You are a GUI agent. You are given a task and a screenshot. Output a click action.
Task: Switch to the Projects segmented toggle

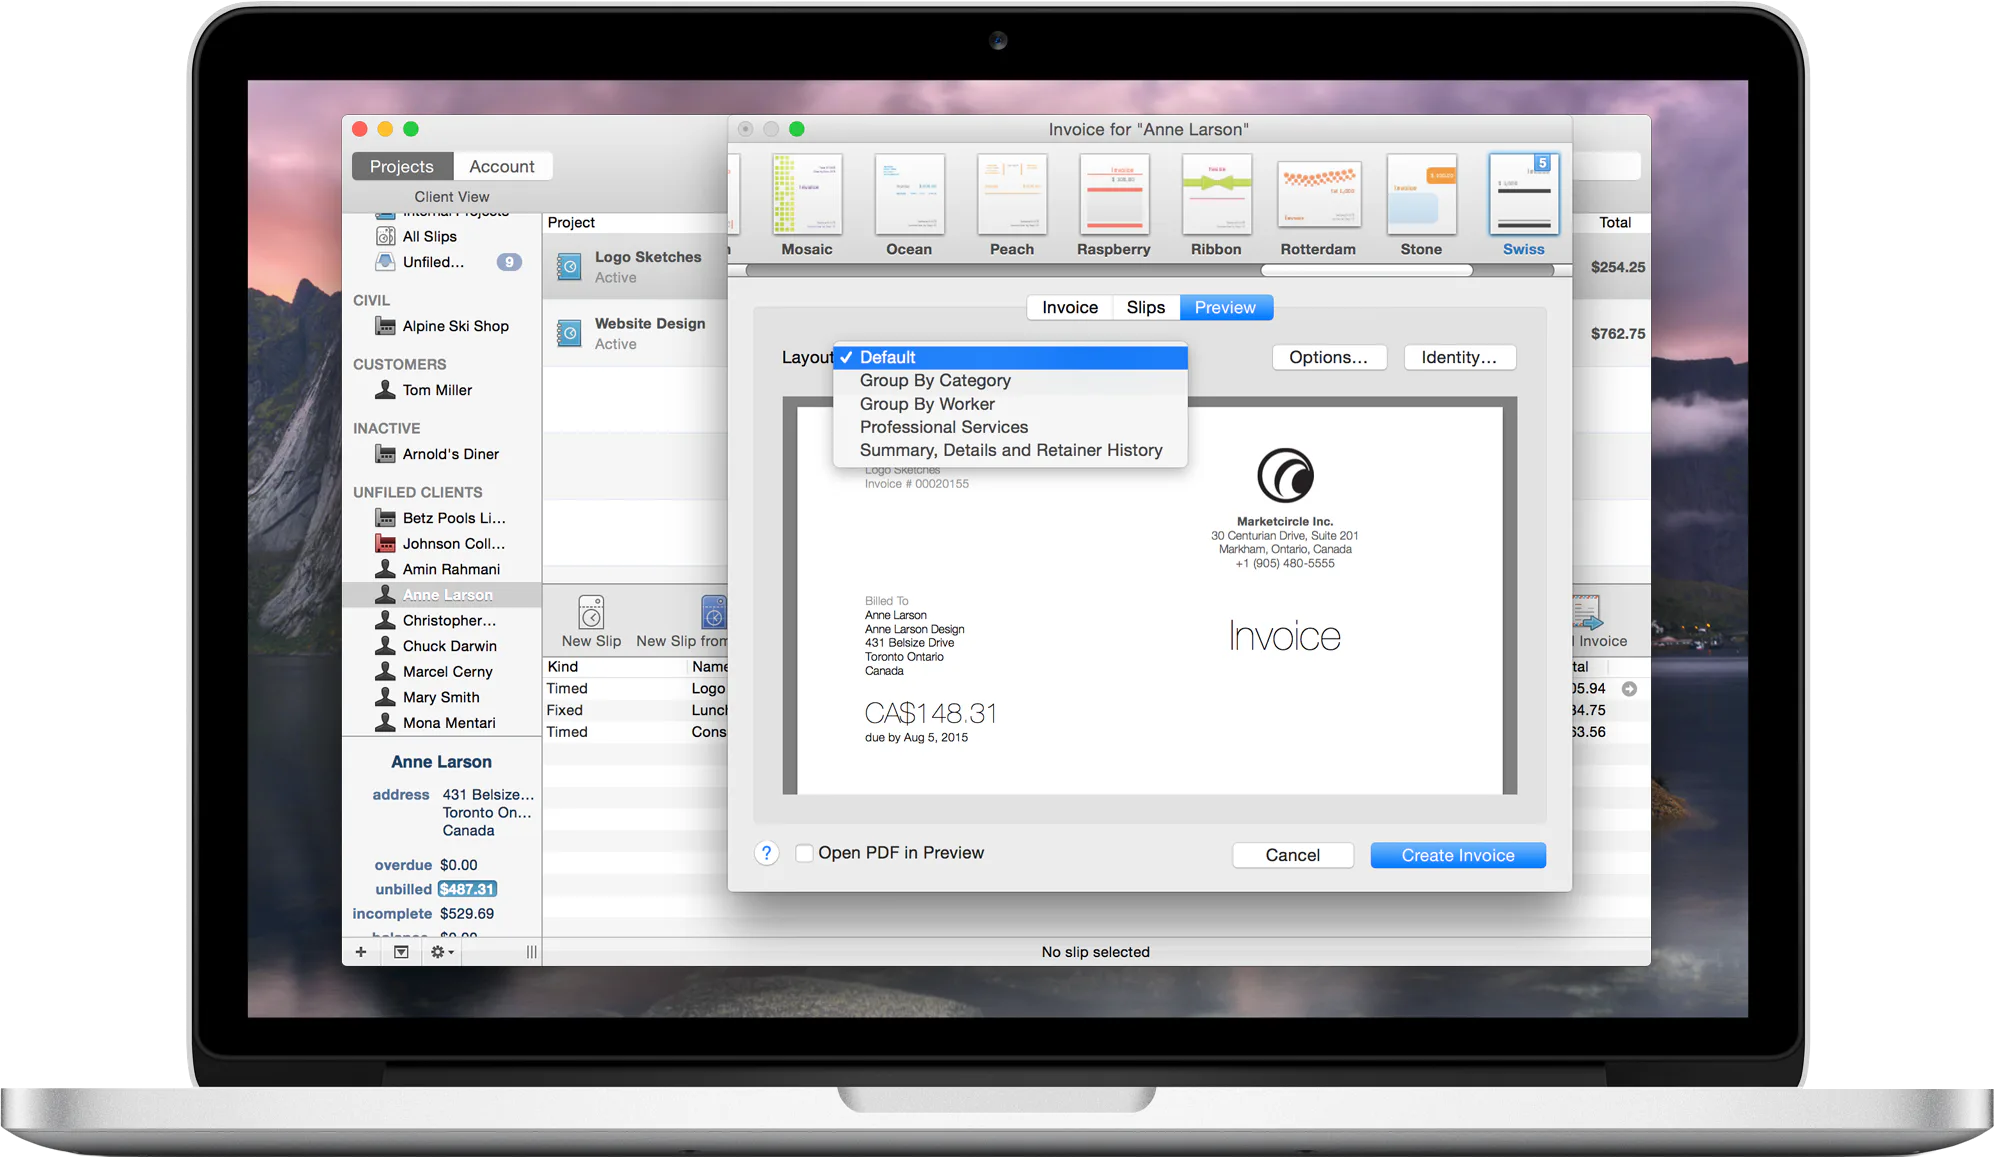pyautogui.click(x=402, y=166)
